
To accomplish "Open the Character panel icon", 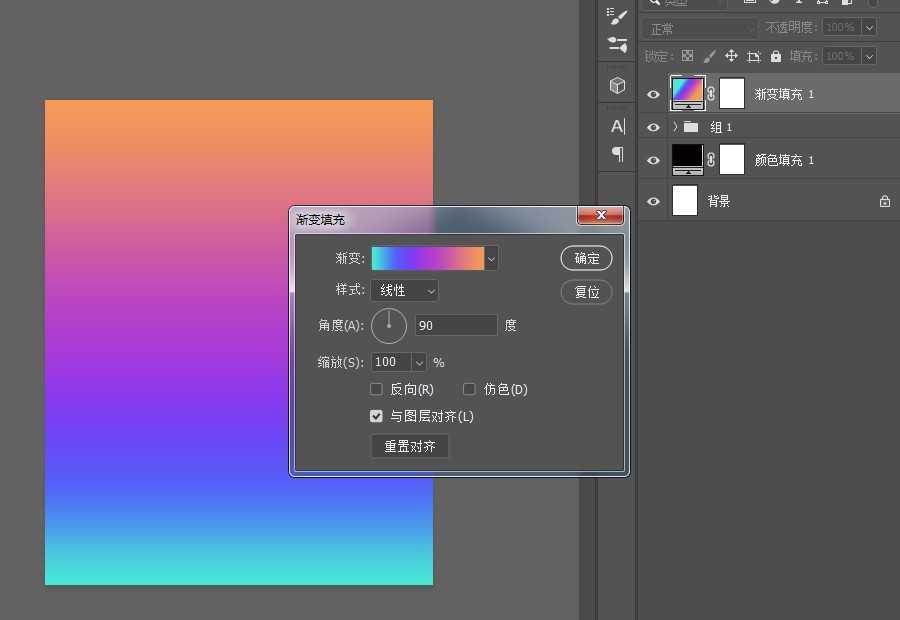I will [617, 126].
